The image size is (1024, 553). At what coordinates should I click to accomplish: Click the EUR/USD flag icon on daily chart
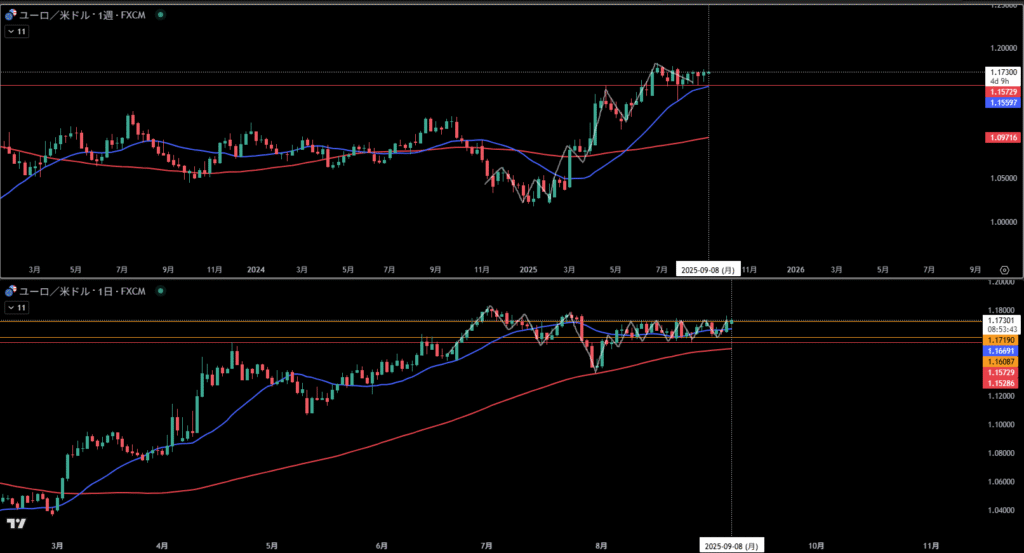click(10, 291)
